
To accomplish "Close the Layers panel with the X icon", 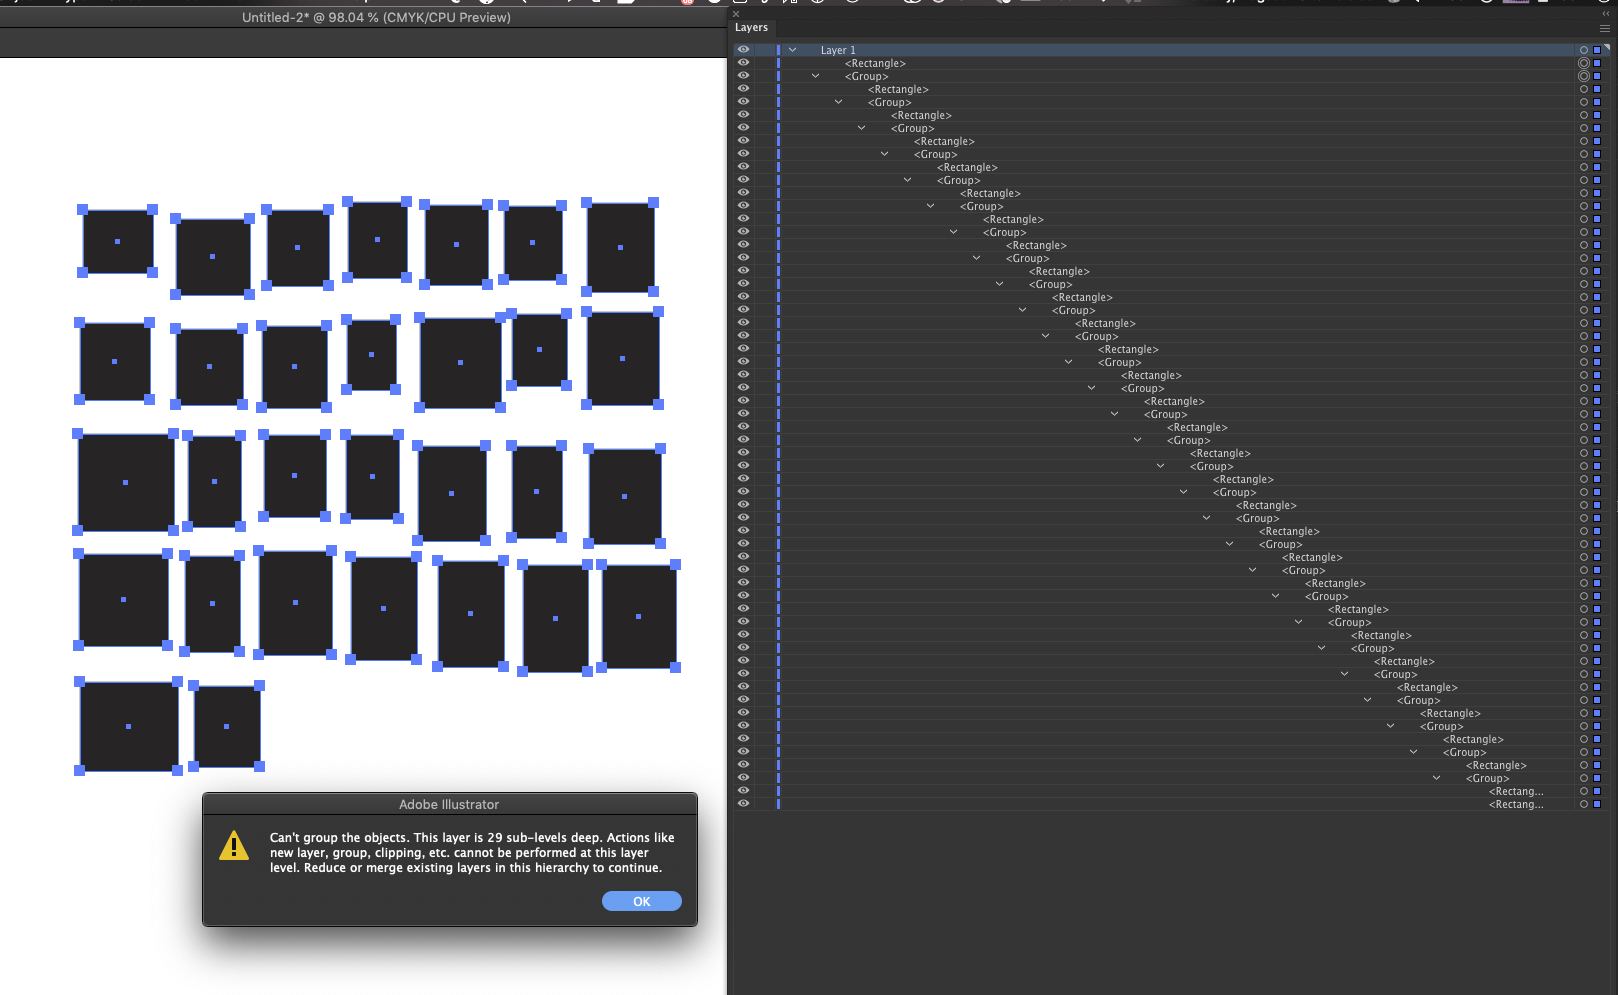I will (737, 14).
